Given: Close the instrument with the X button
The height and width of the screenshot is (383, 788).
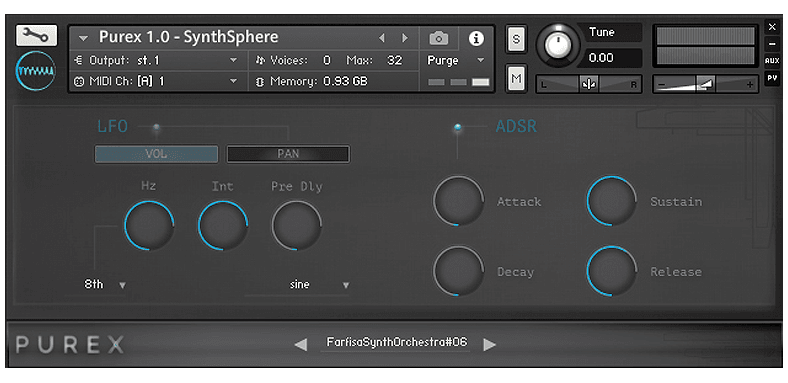Looking at the screenshot, I should [772, 27].
